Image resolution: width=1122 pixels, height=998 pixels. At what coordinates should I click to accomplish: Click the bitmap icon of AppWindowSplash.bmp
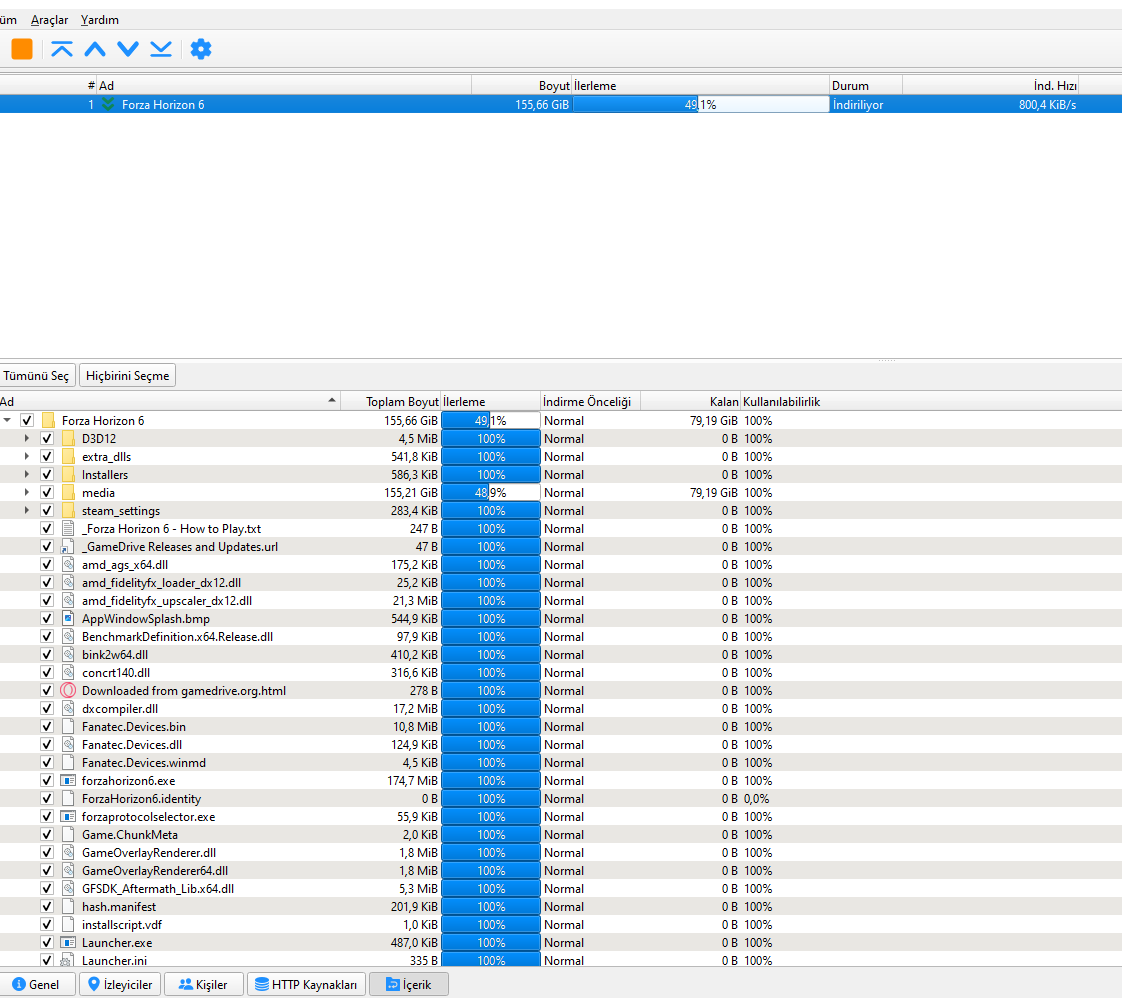click(69, 618)
